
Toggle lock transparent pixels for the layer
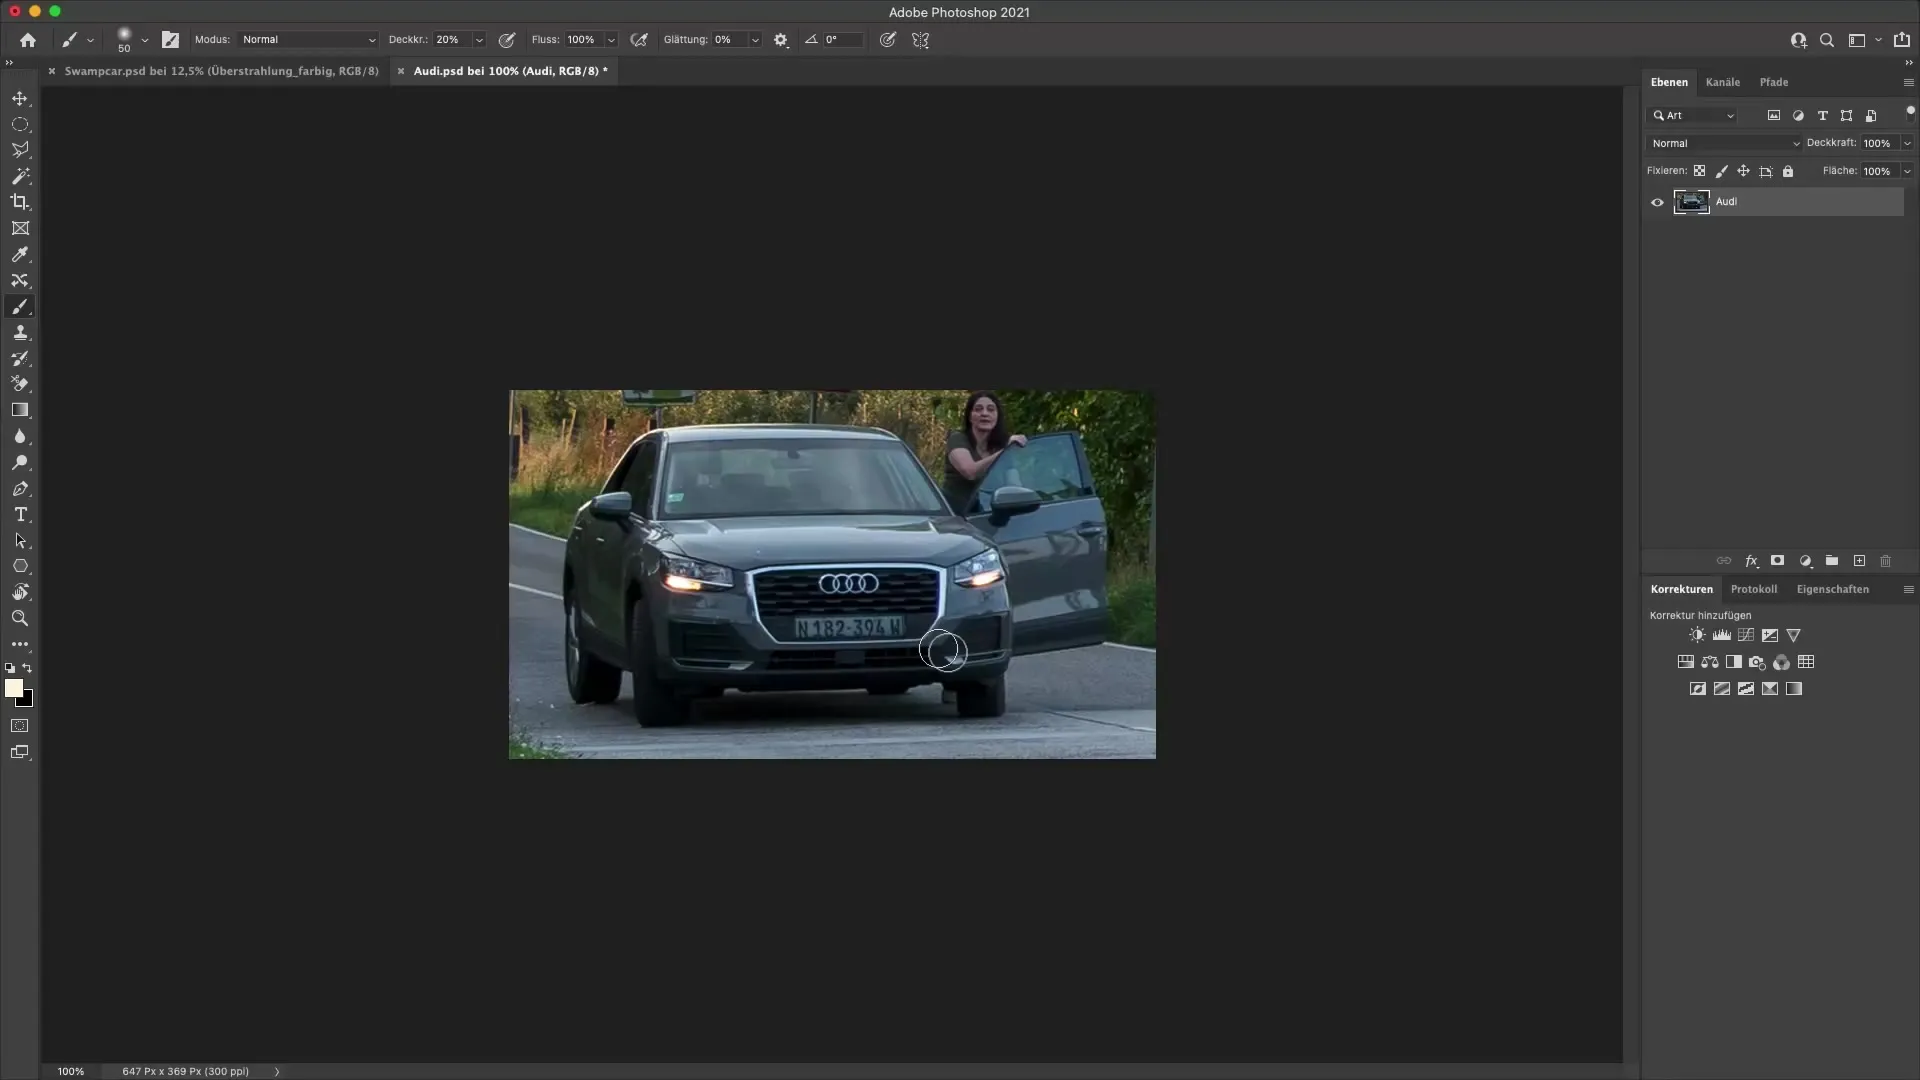(x=1700, y=171)
